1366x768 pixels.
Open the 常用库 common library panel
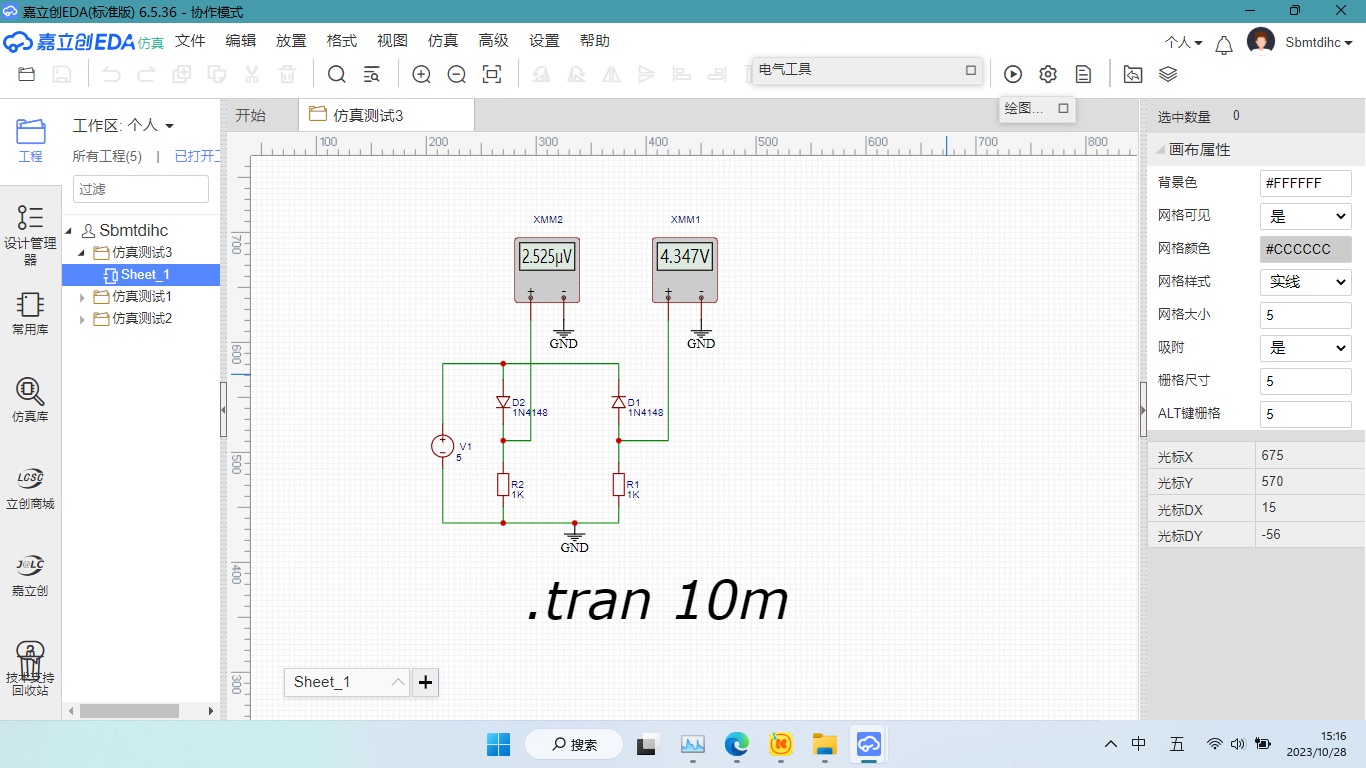pyautogui.click(x=30, y=313)
